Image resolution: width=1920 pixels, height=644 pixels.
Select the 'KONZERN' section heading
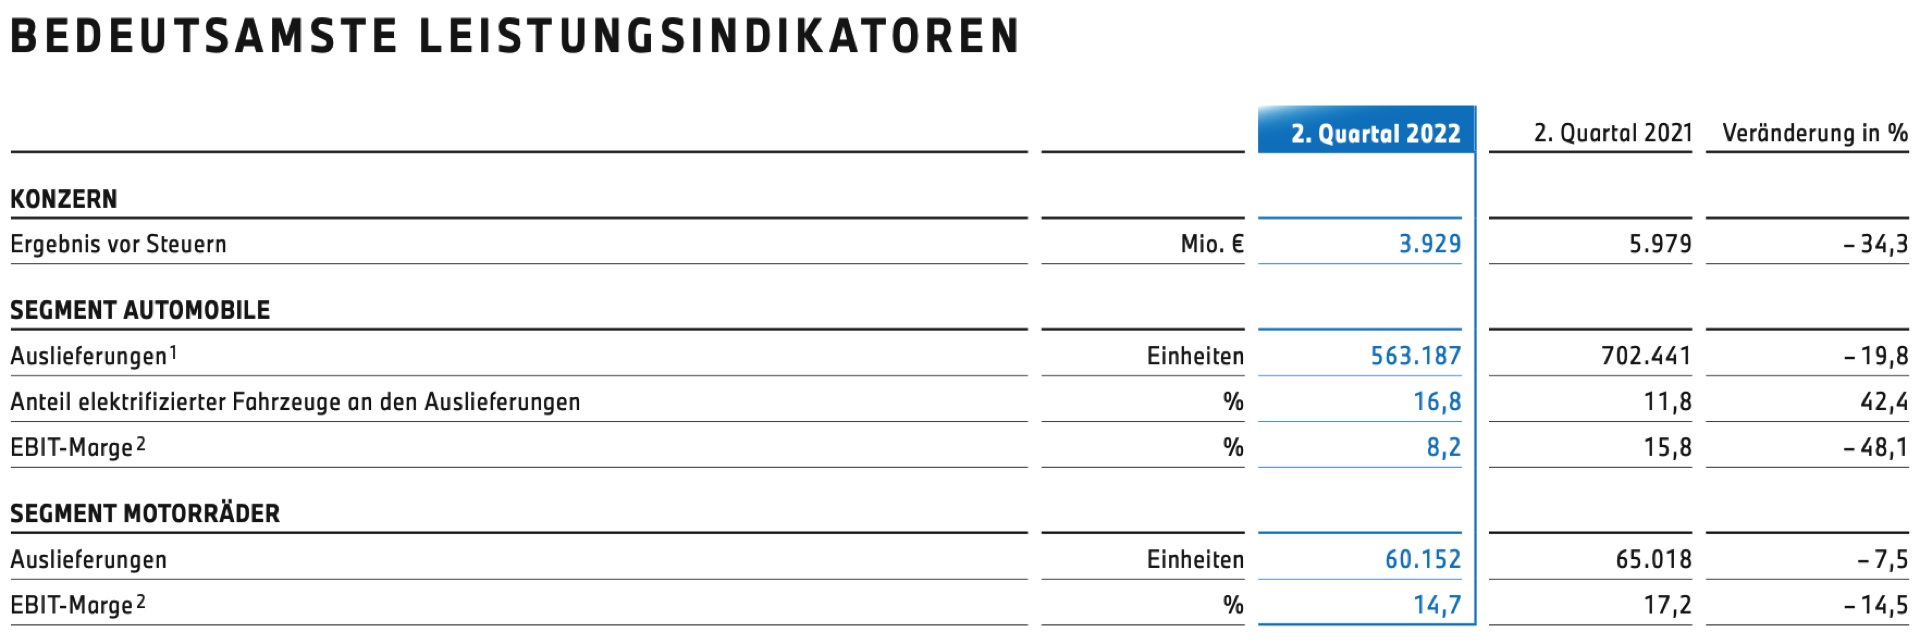[x=64, y=199]
